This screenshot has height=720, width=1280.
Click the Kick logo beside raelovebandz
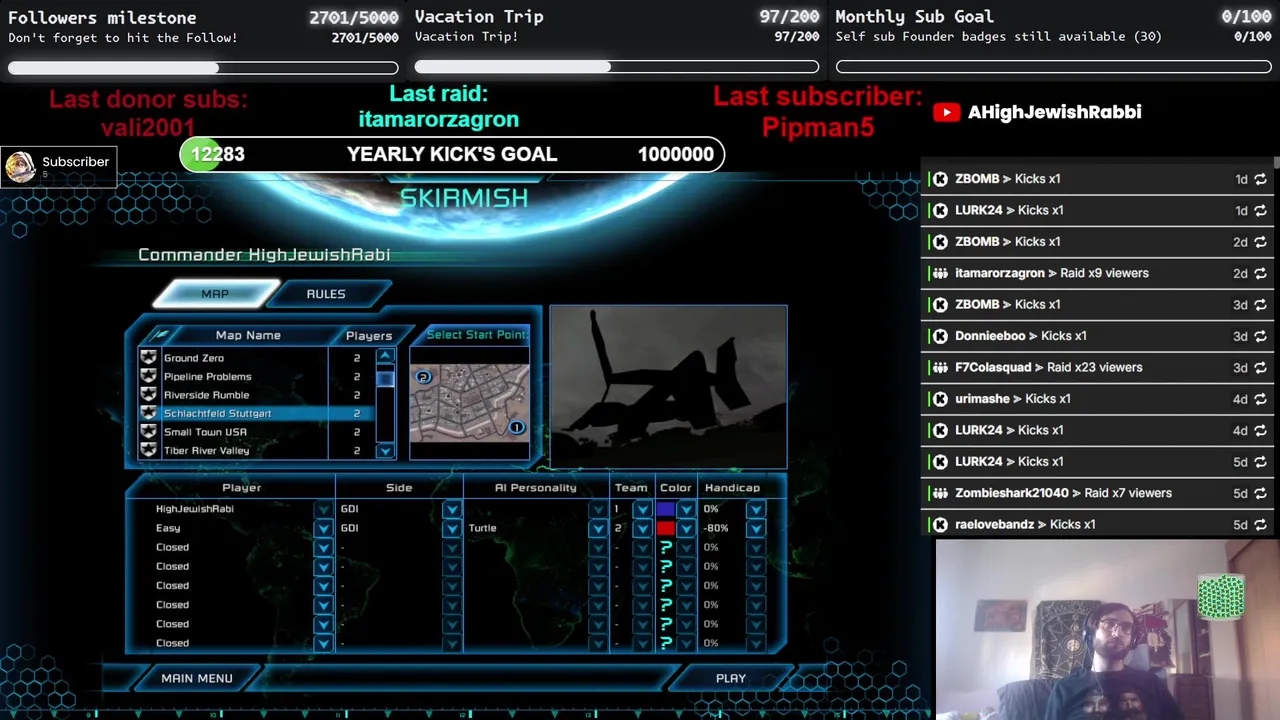pyautogui.click(x=940, y=524)
